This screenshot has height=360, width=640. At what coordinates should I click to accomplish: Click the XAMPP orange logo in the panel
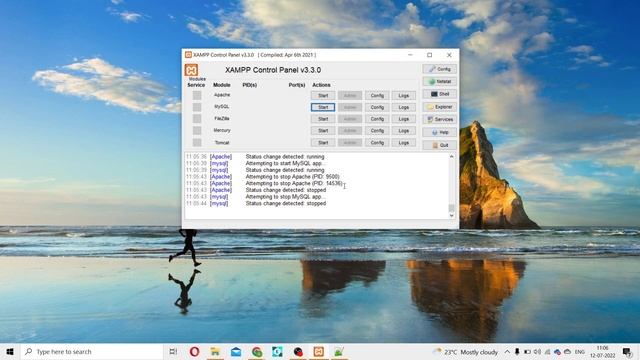(x=191, y=70)
